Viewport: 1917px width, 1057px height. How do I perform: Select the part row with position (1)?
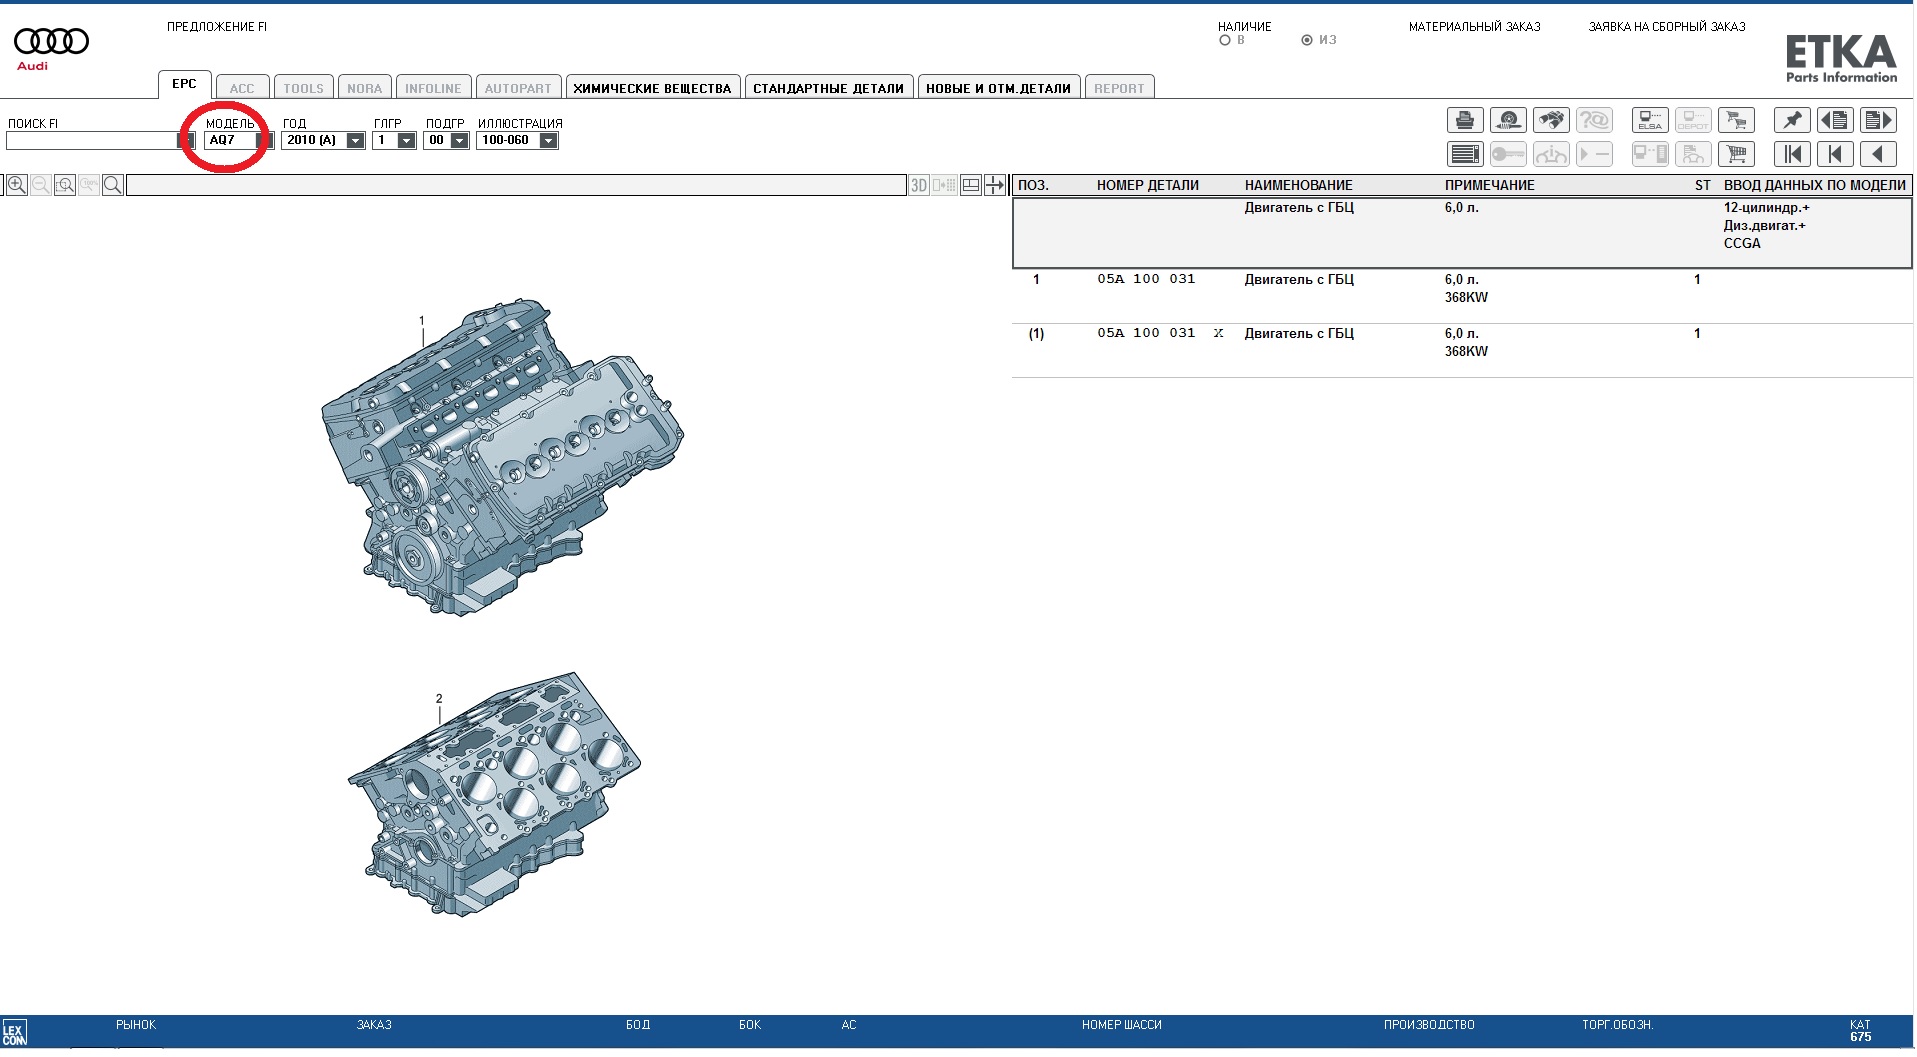(1462, 350)
